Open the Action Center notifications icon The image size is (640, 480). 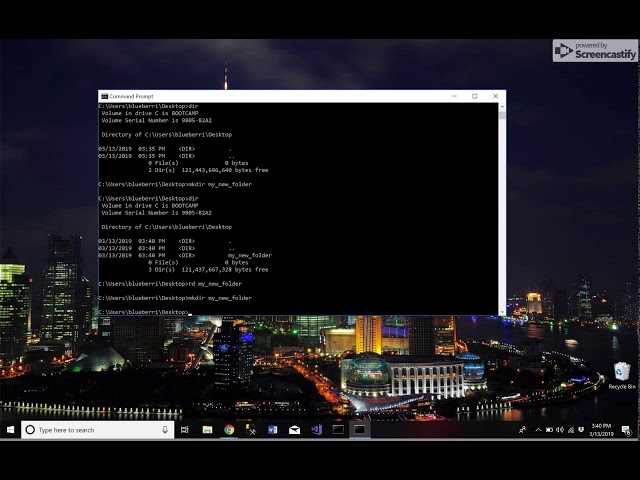(x=626, y=430)
